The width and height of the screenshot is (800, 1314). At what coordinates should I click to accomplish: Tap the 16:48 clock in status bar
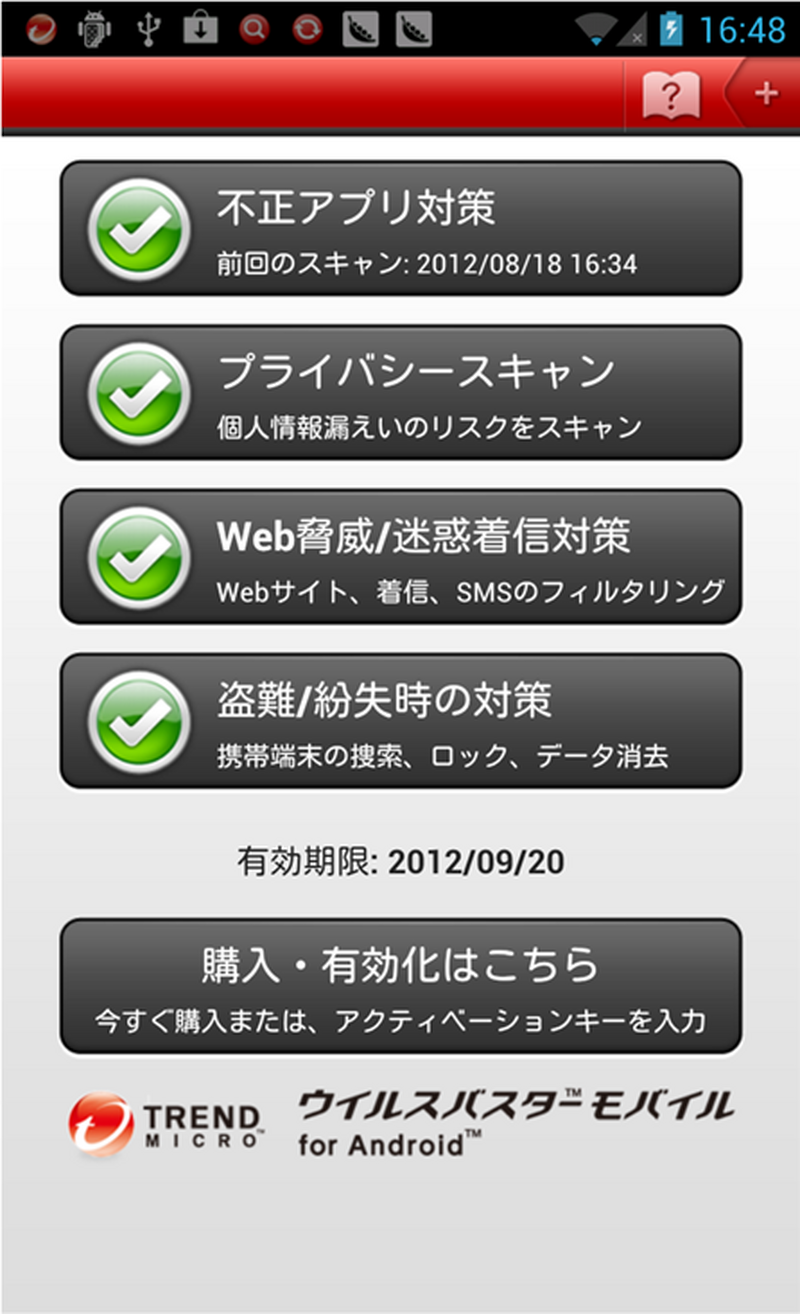point(742,29)
